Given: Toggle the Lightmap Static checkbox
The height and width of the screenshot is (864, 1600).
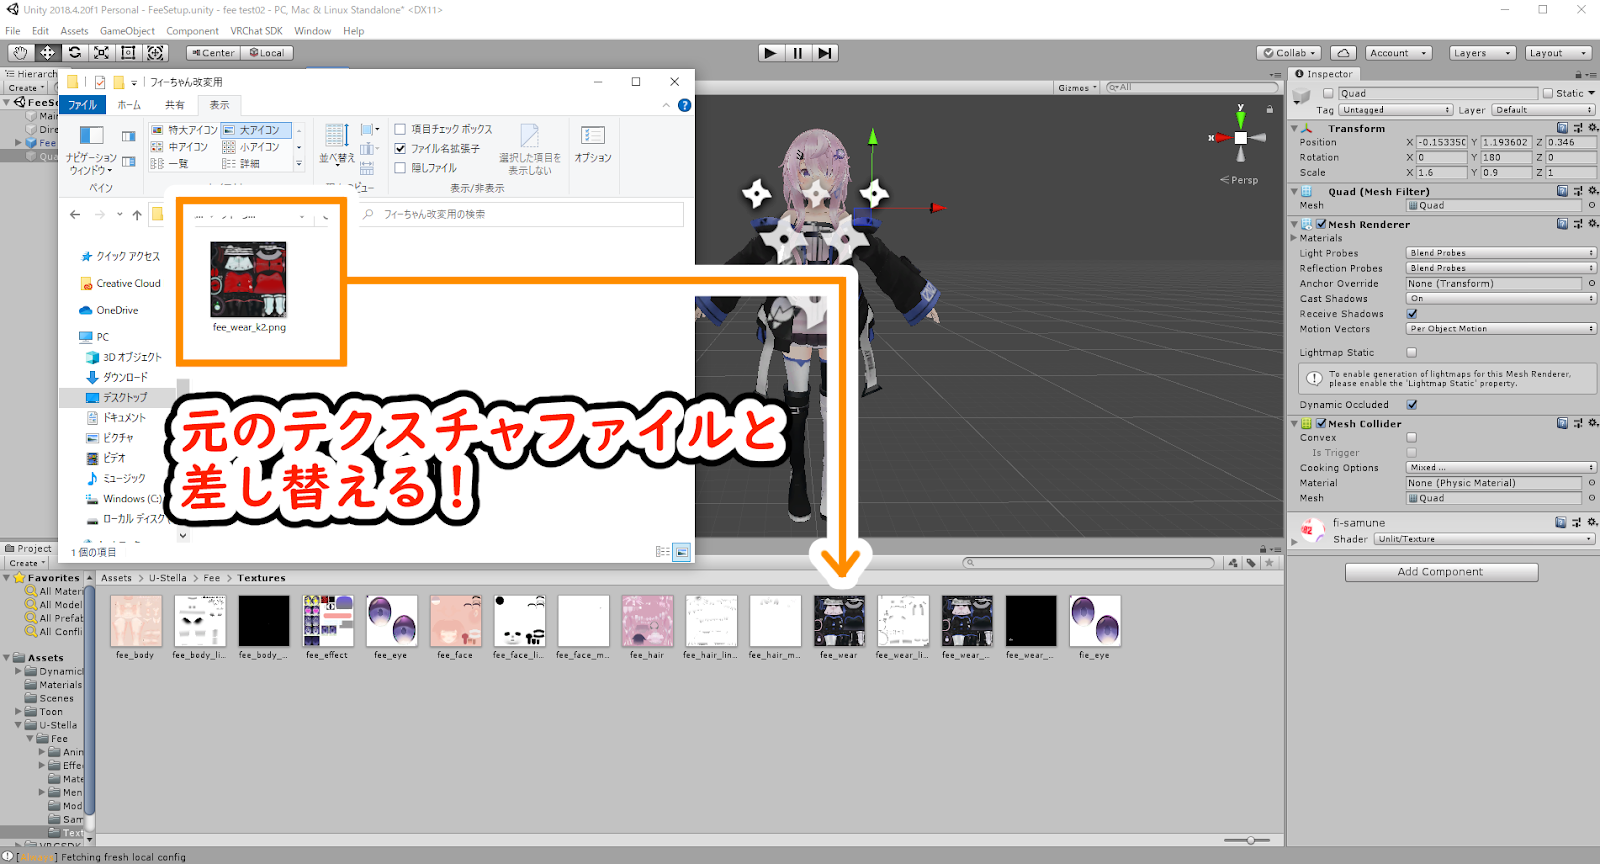Looking at the screenshot, I should [x=1412, y=352].
